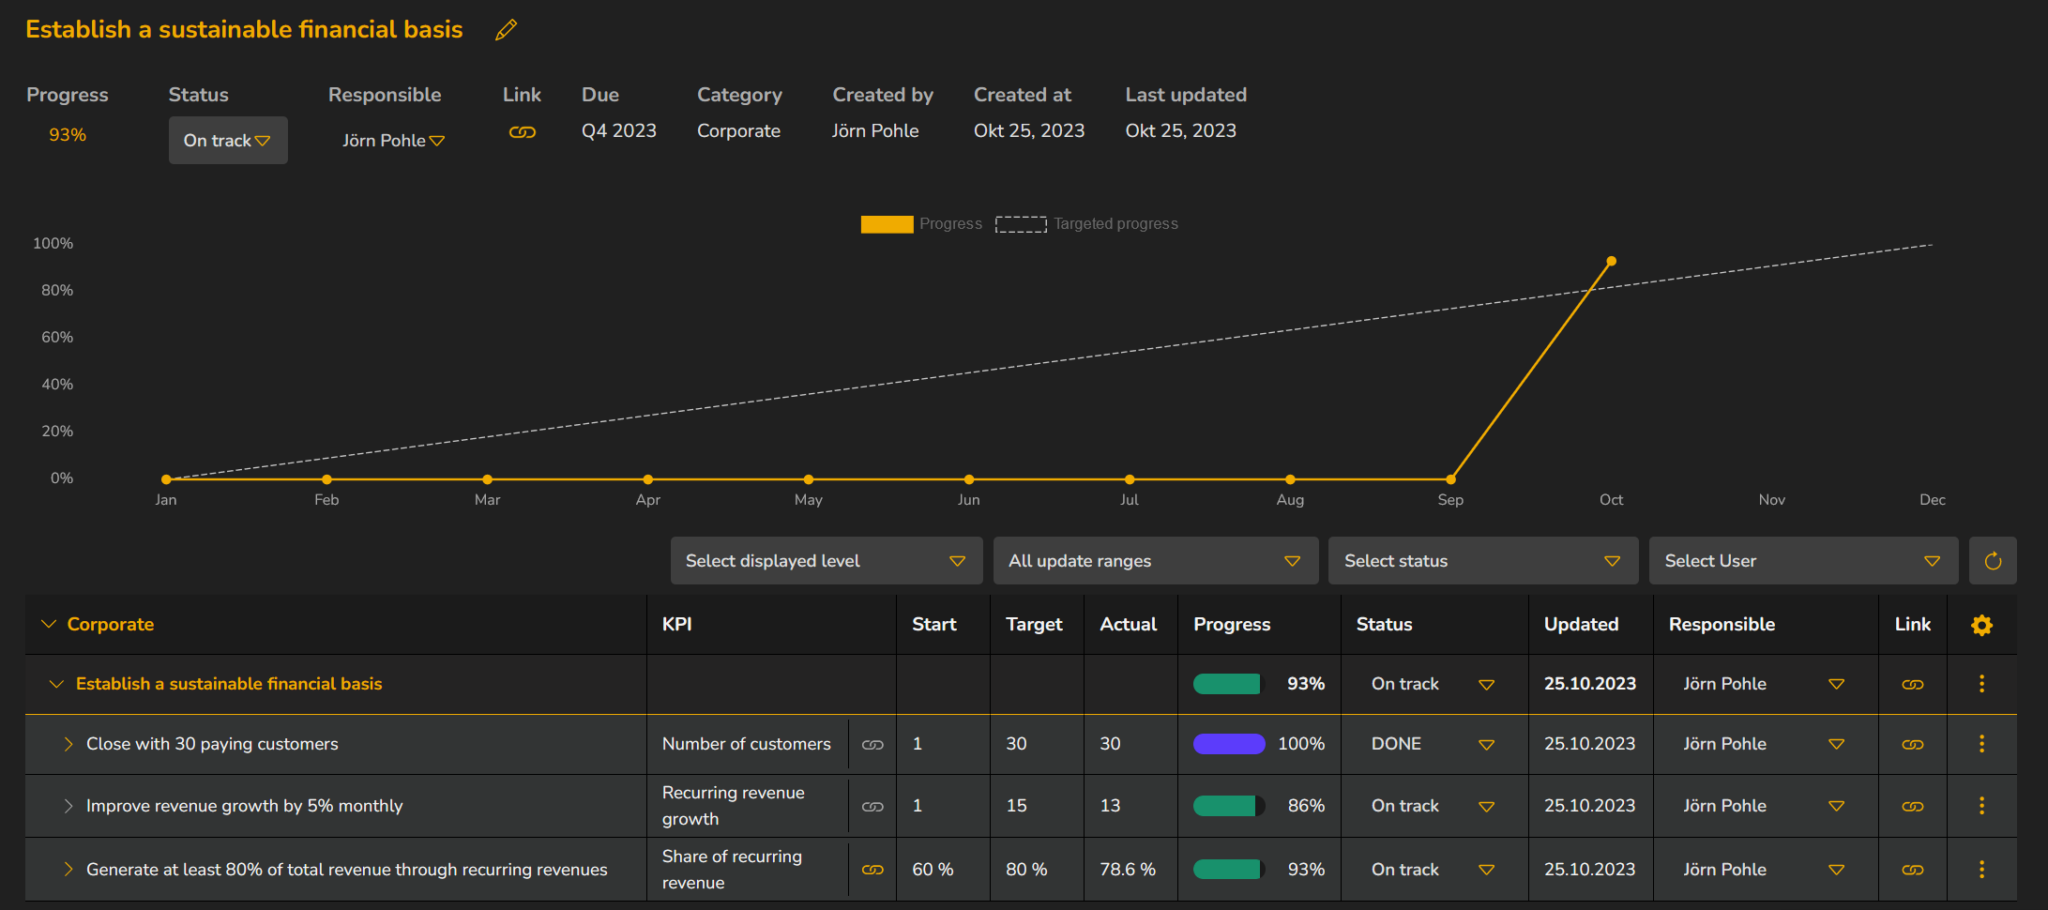The image size is (2048, 910).
Task: Select Jörn Pohle as Responsible in the header
Action: 393,140
